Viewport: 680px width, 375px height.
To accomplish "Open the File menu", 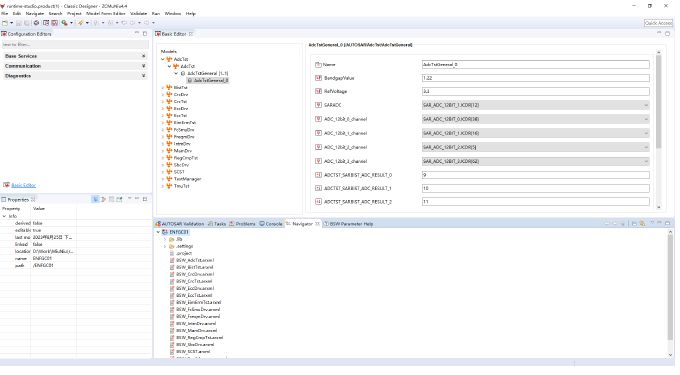I will point(4,13).
